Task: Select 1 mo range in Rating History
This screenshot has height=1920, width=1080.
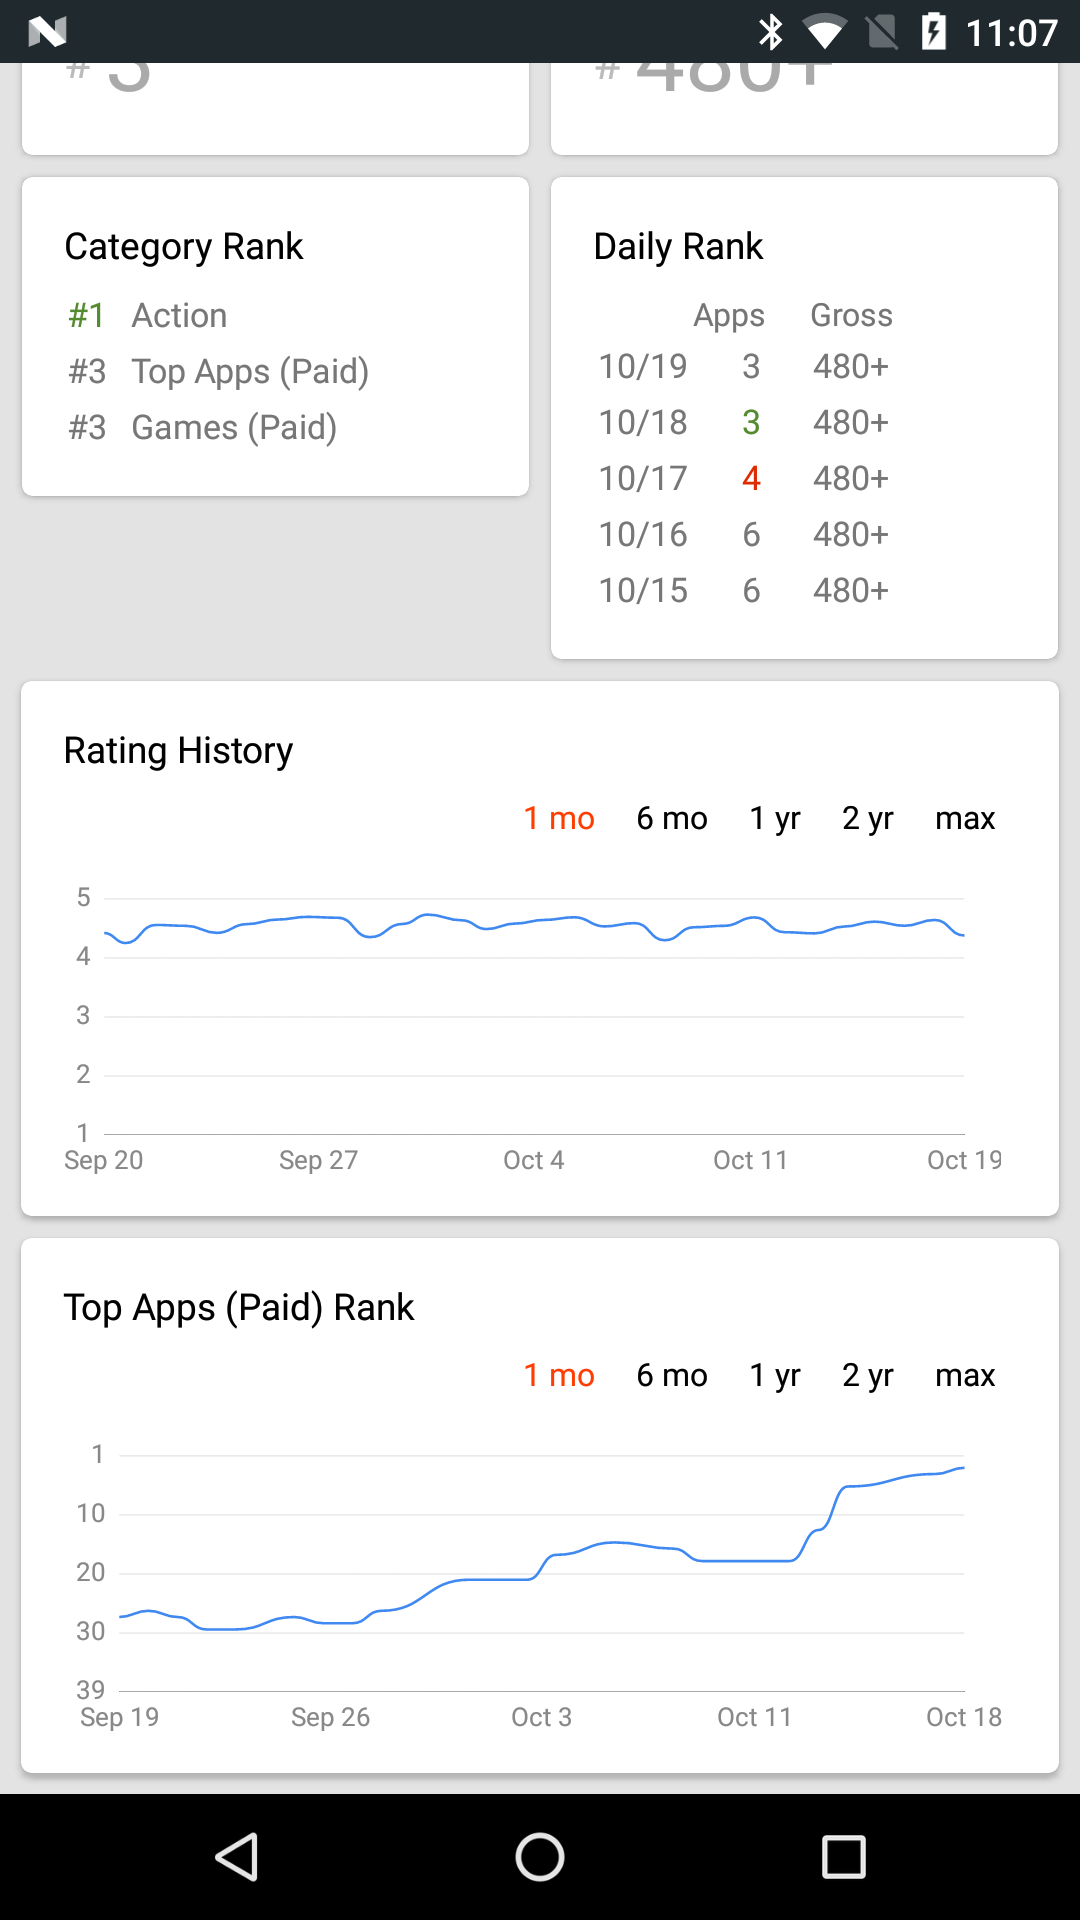Action: (x=559, y=818)
